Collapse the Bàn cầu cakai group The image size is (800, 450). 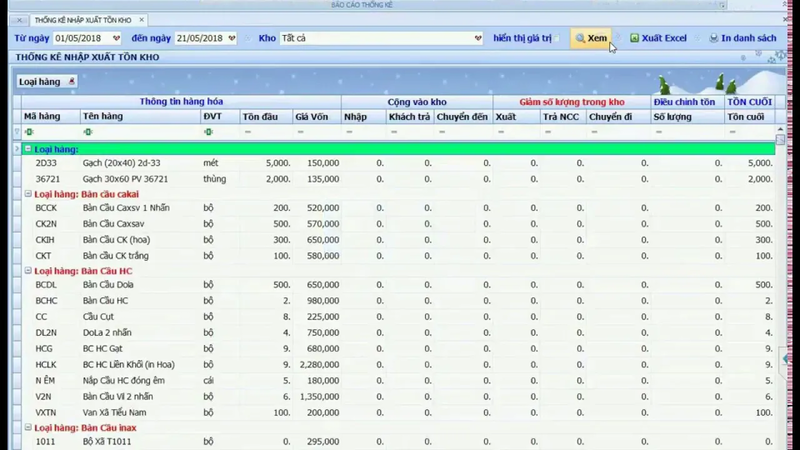coord(28,194)
